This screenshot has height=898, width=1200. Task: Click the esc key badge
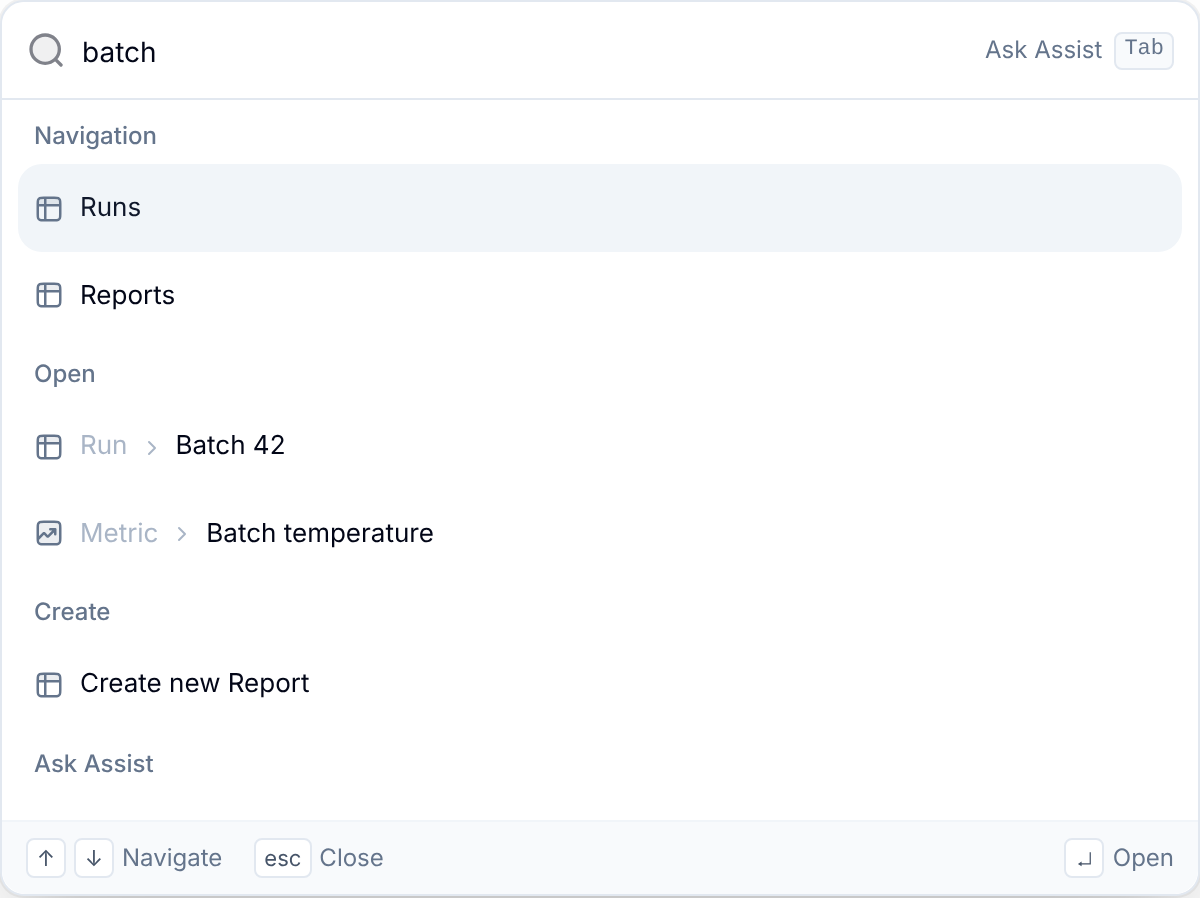(x=283, y=858)
